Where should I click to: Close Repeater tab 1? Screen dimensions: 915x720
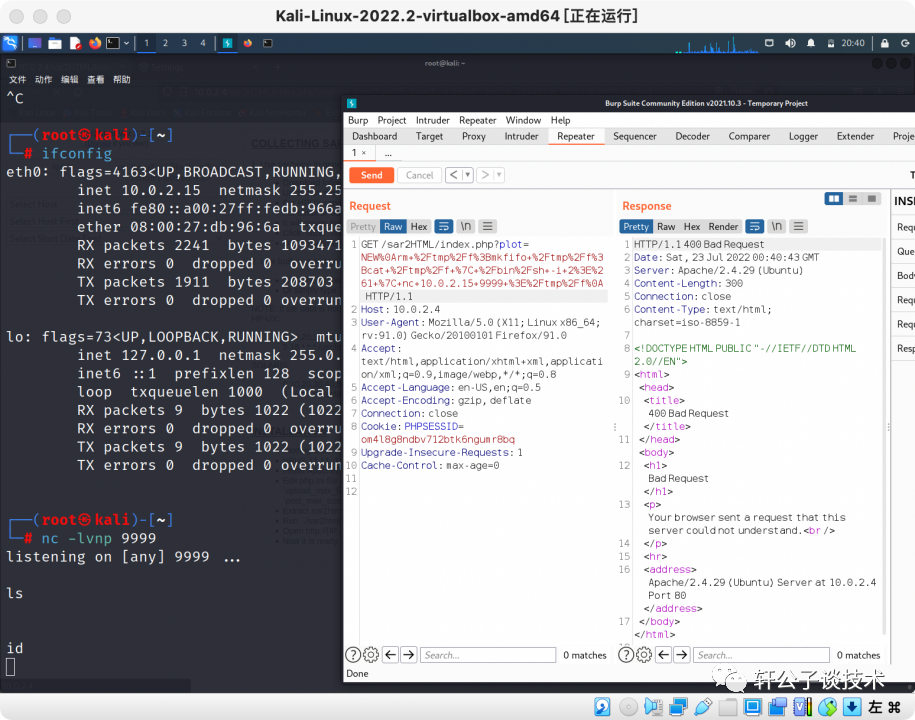coord(364,153)
